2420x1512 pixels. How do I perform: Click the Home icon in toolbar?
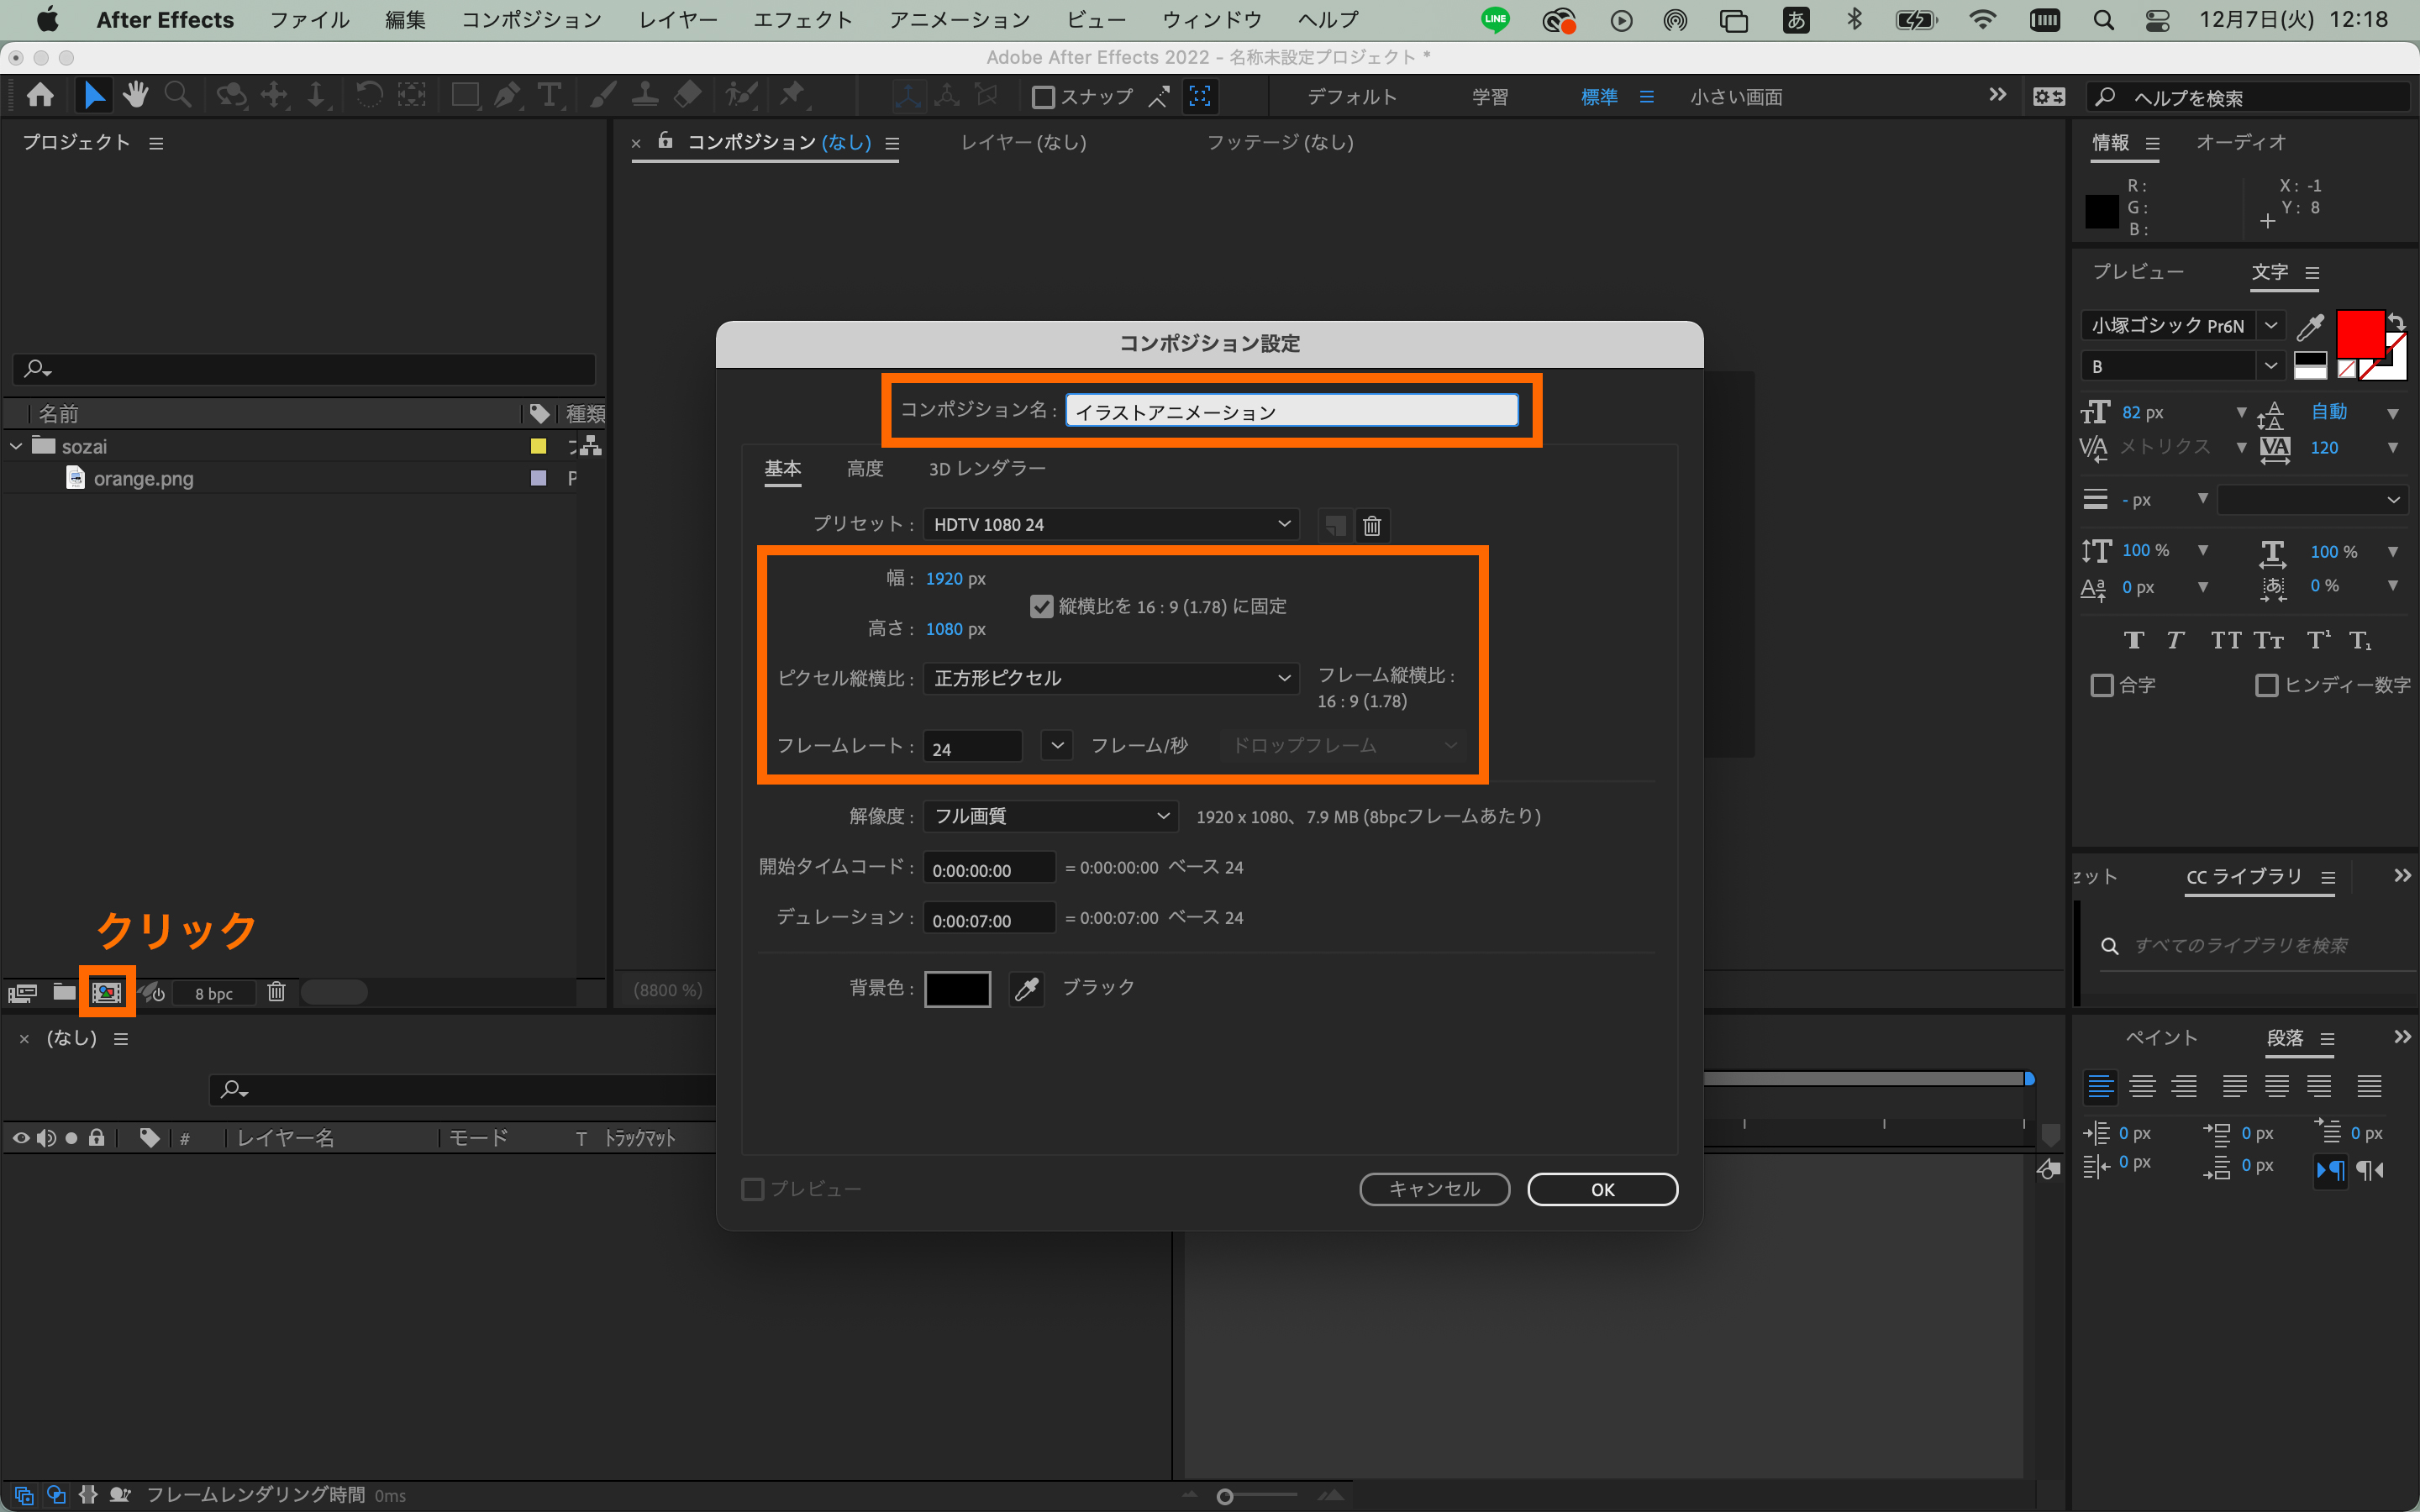click(x=40, y=96)
